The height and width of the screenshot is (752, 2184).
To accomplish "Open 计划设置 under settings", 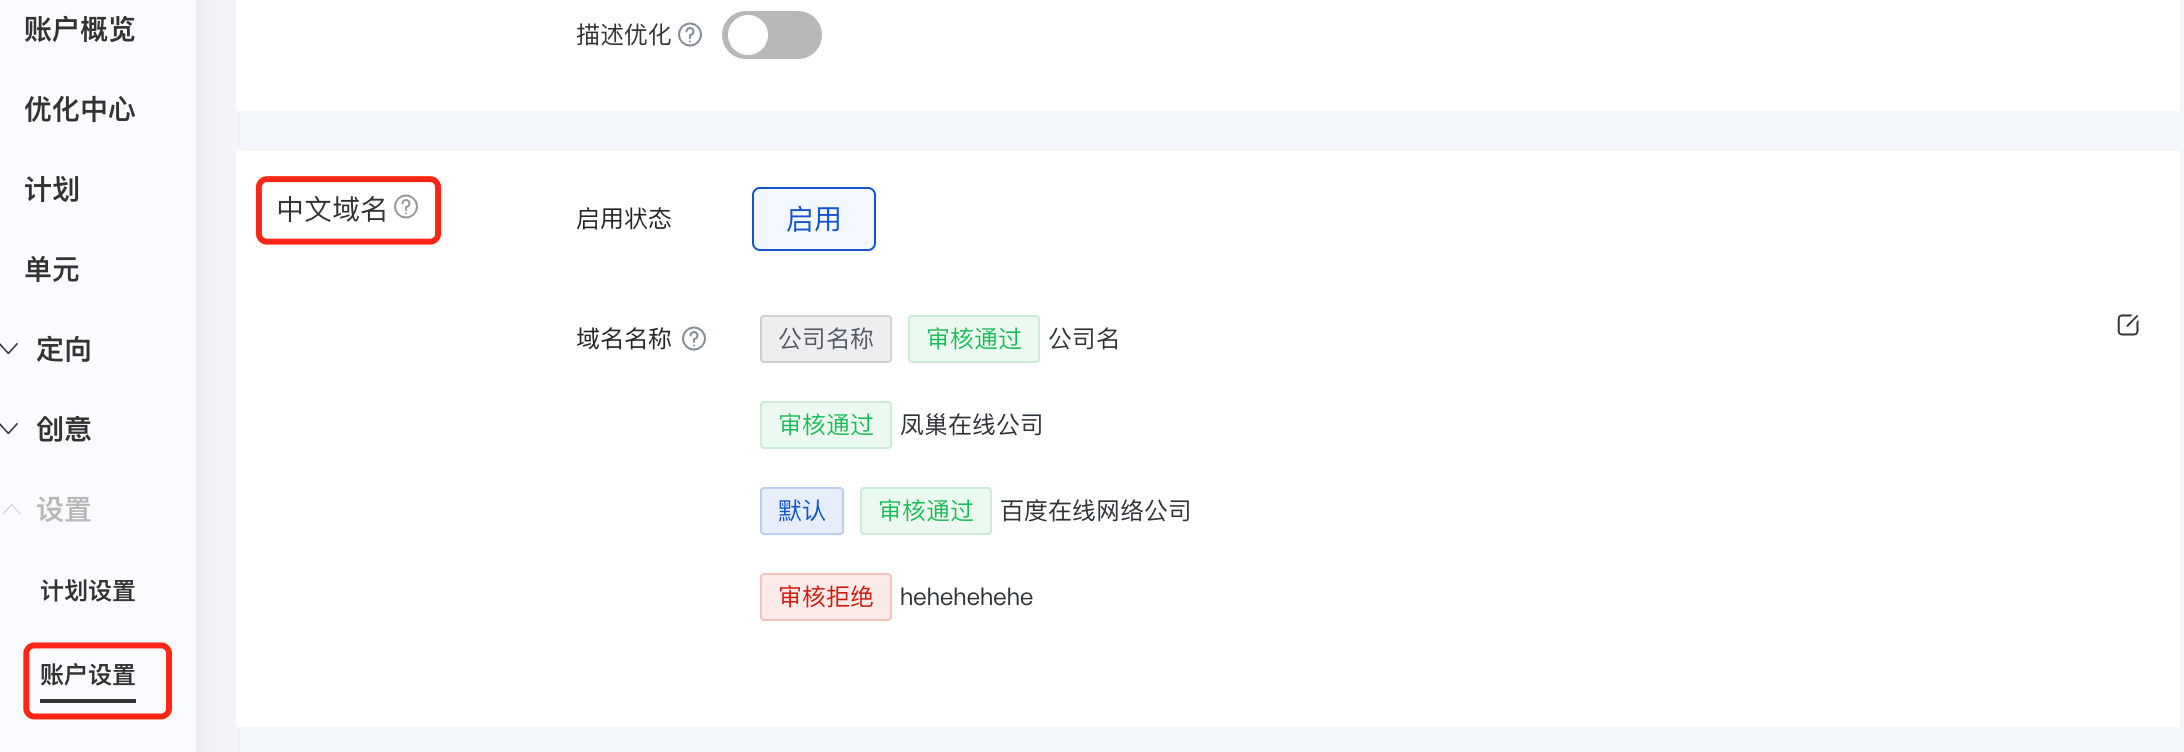I will pyautogui.click(x=88, y=591).
